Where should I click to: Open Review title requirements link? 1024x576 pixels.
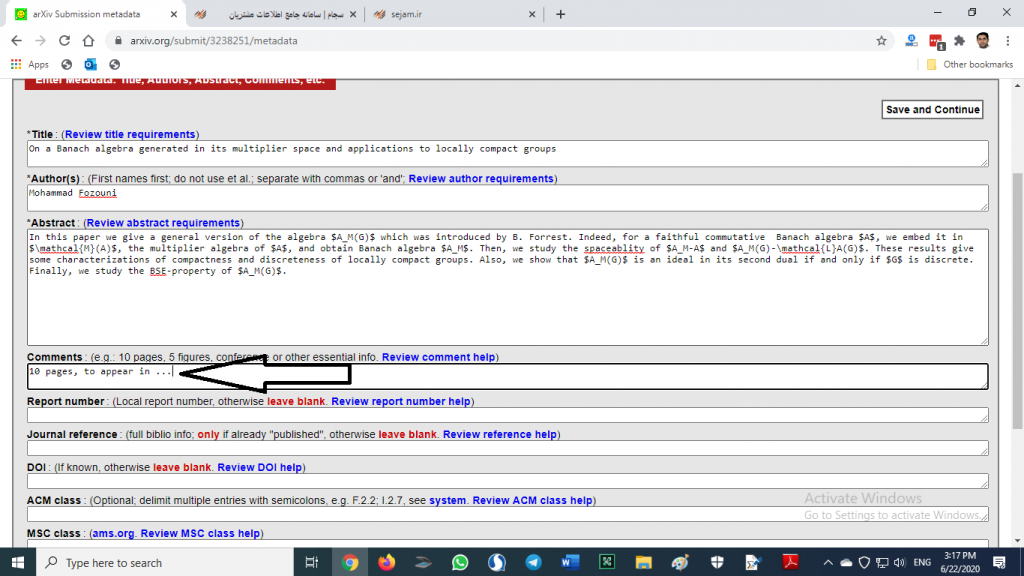[x=130, y=135]
